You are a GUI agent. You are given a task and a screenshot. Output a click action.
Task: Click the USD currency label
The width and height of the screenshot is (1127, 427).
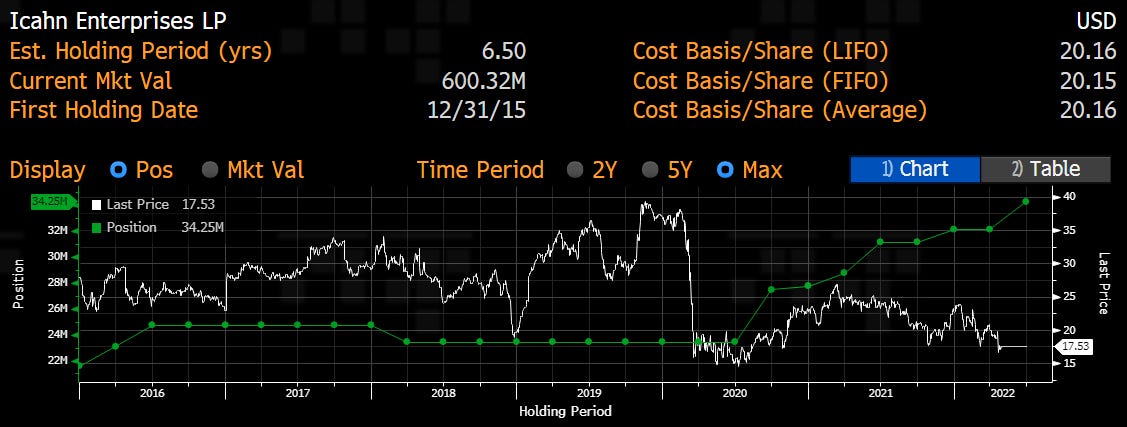pyautogui.click(x=1095, y=21)
